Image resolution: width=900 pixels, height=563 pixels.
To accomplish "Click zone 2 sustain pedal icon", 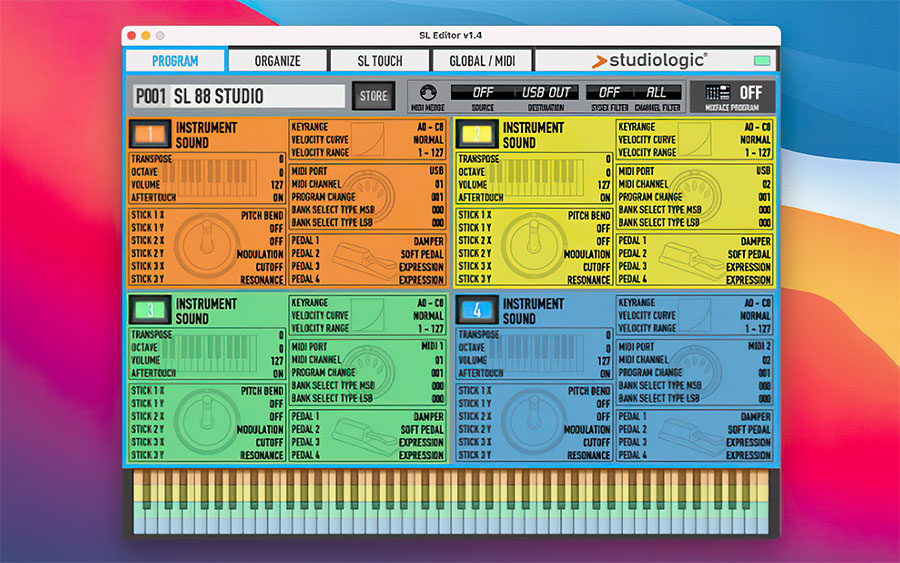I will tap(692, 261).
